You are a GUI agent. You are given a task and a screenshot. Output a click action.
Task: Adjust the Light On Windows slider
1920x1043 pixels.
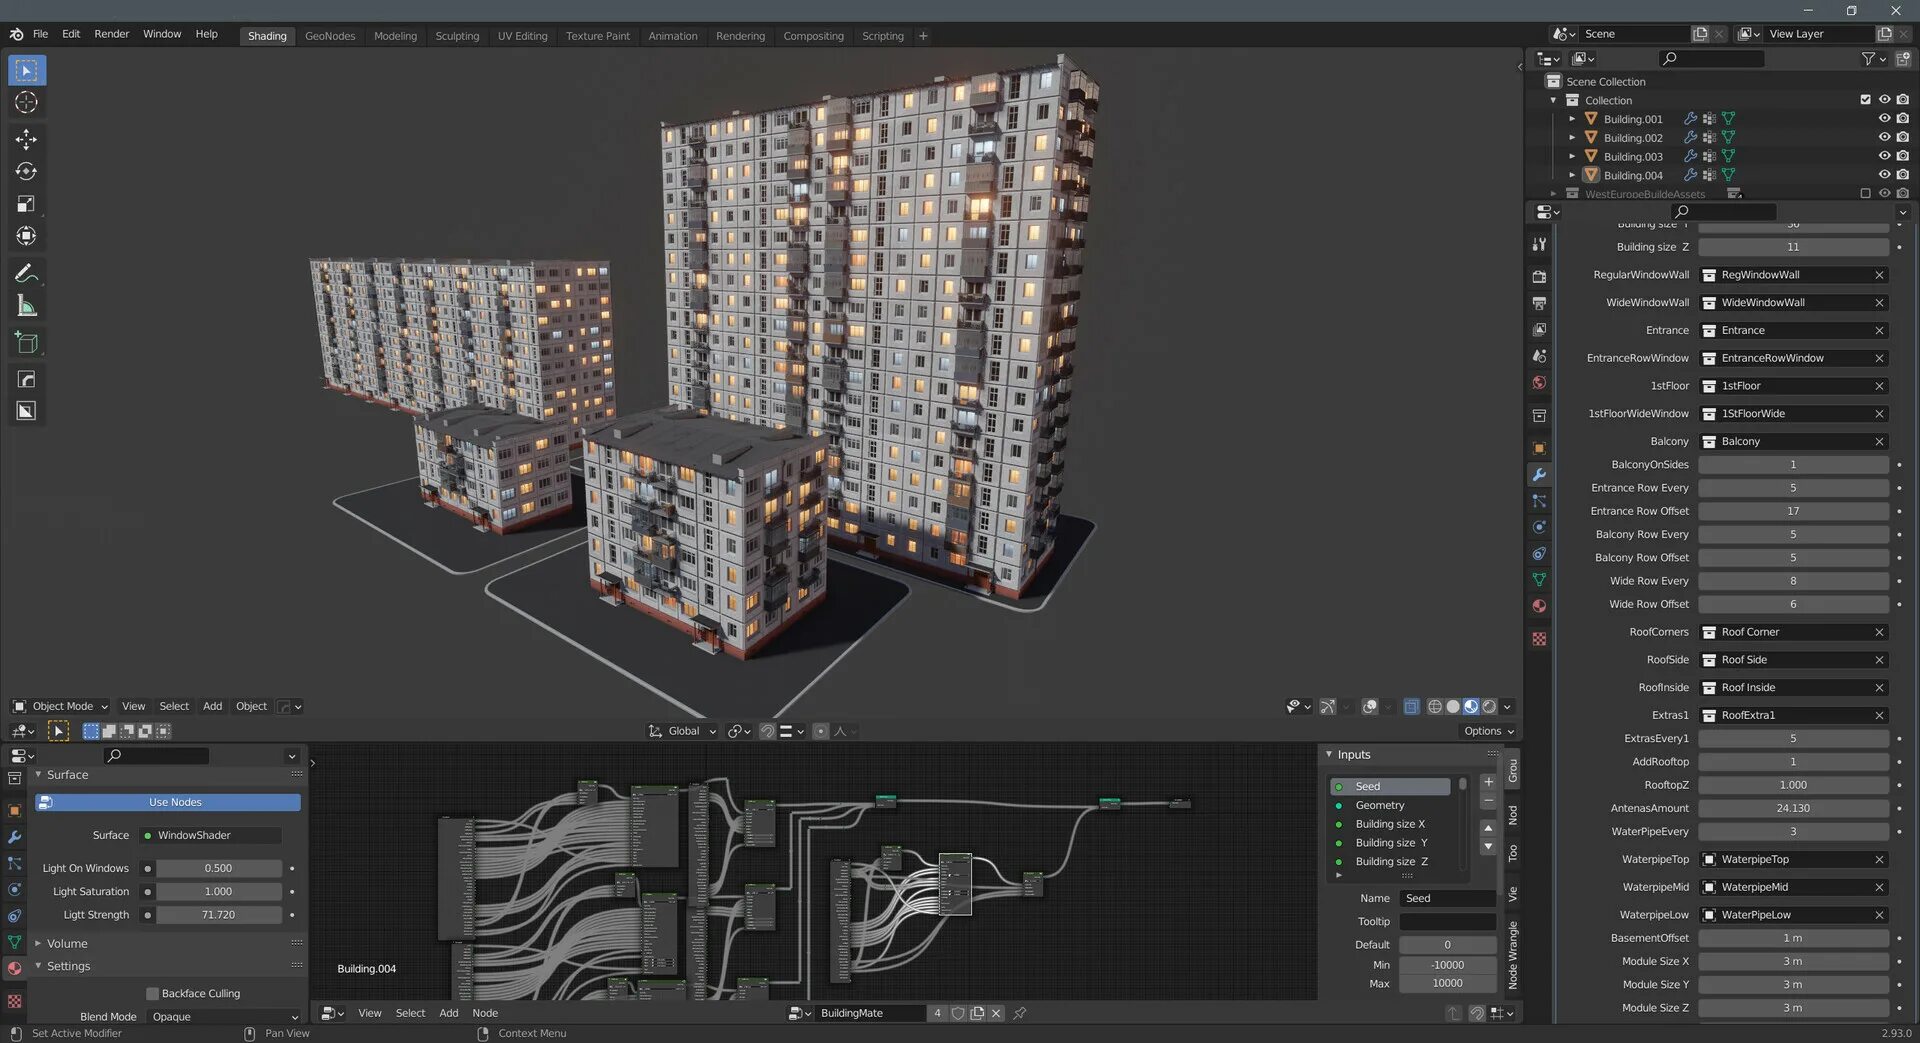click(x=218, y=868)
